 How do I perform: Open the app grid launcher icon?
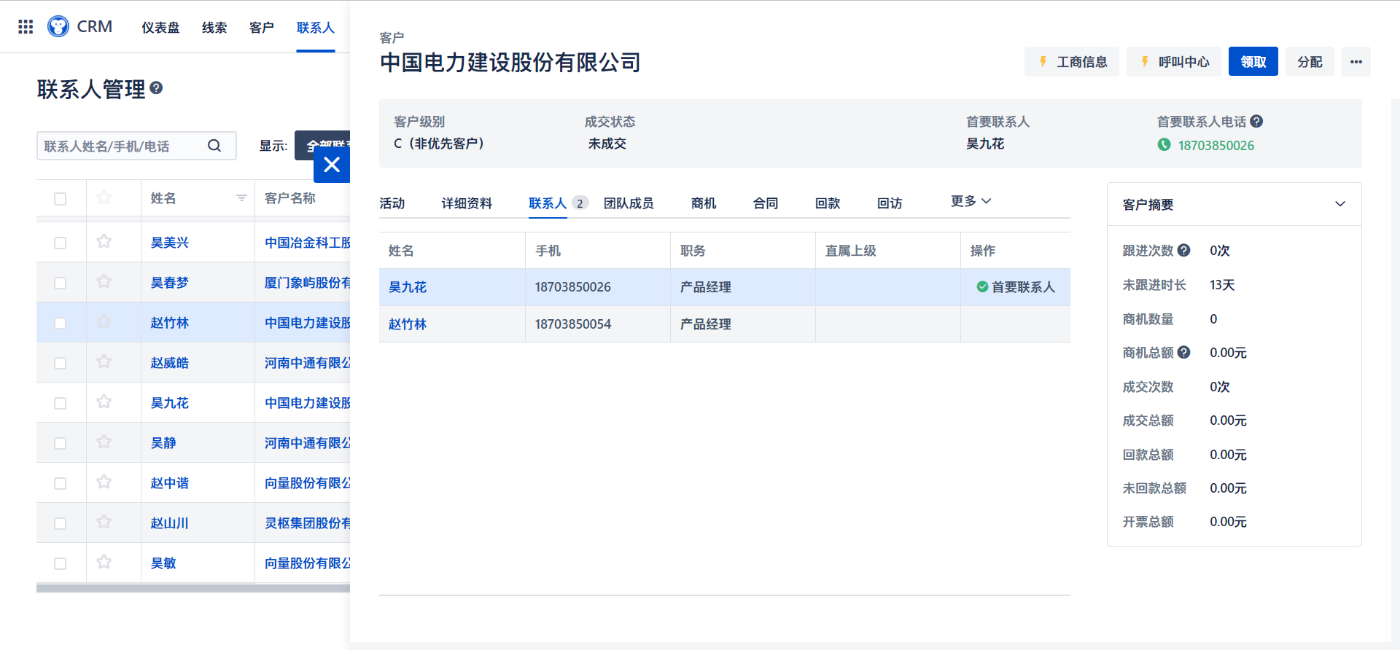26,27
